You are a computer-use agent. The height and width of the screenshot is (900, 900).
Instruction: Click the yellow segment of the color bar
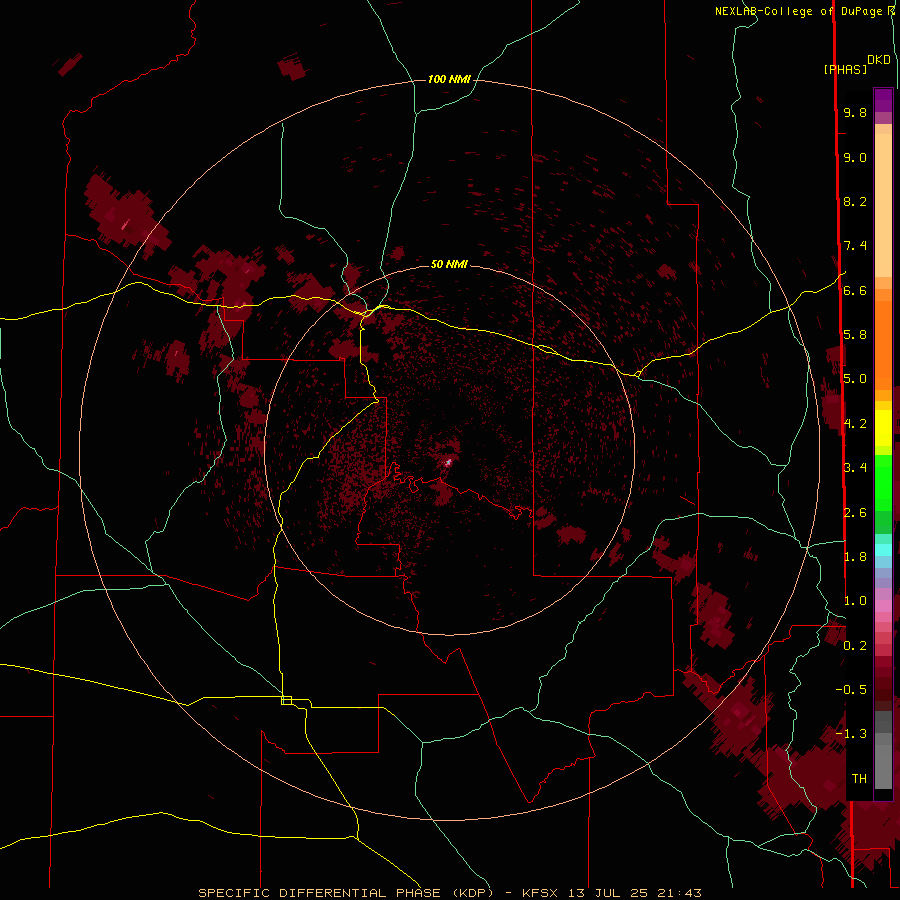883,428
